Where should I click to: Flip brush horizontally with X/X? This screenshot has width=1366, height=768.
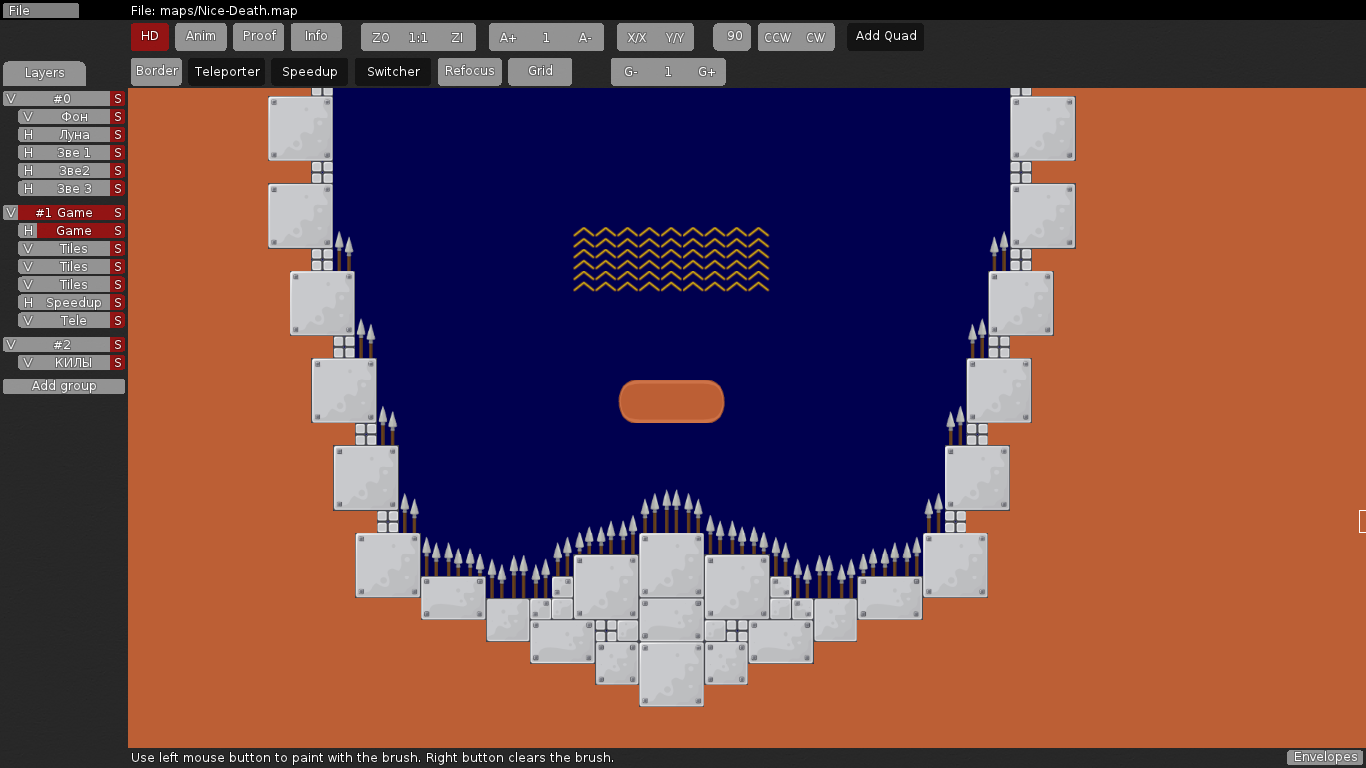point(637,37)
